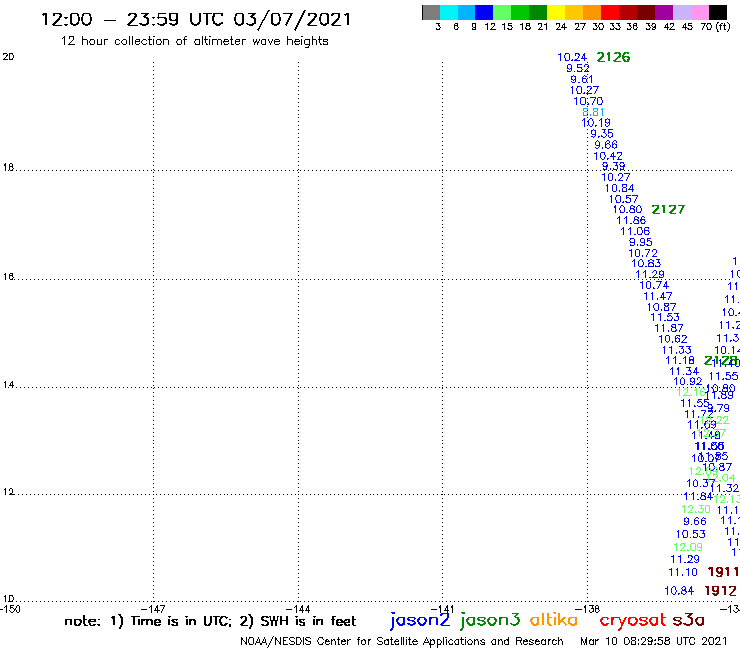Click the altika satellite legend label
Image resolution: width=740 pixels, height=650 pixels.
[x=554, y=620]
